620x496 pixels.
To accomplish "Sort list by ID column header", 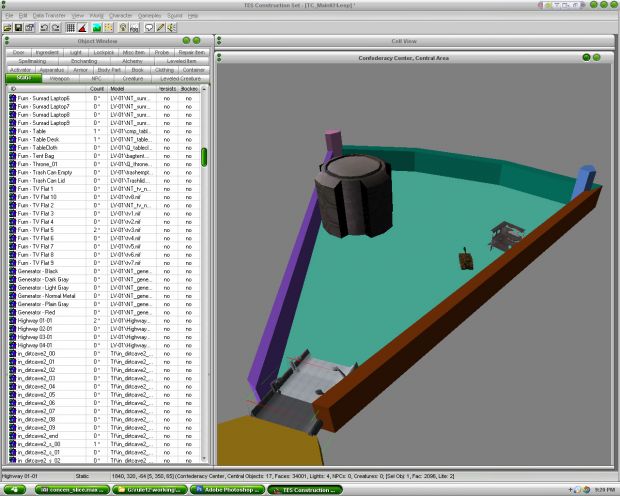I will 47,89.
